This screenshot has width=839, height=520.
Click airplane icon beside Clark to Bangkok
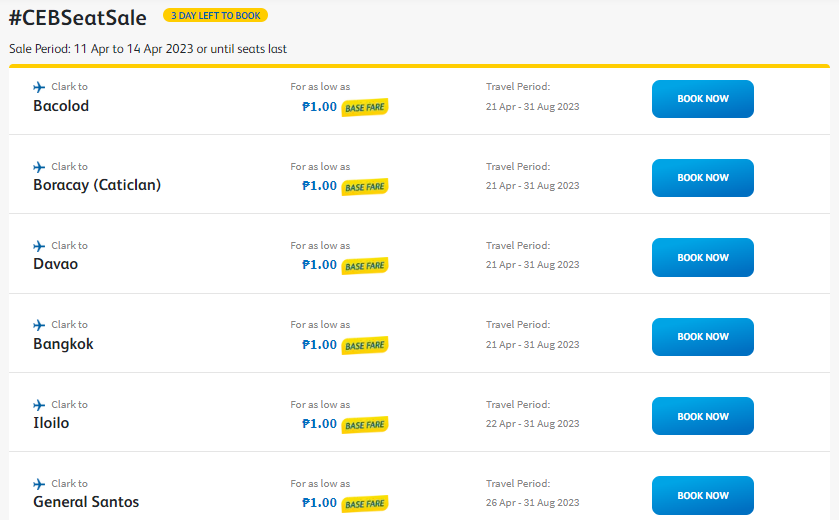coord(39,325)
